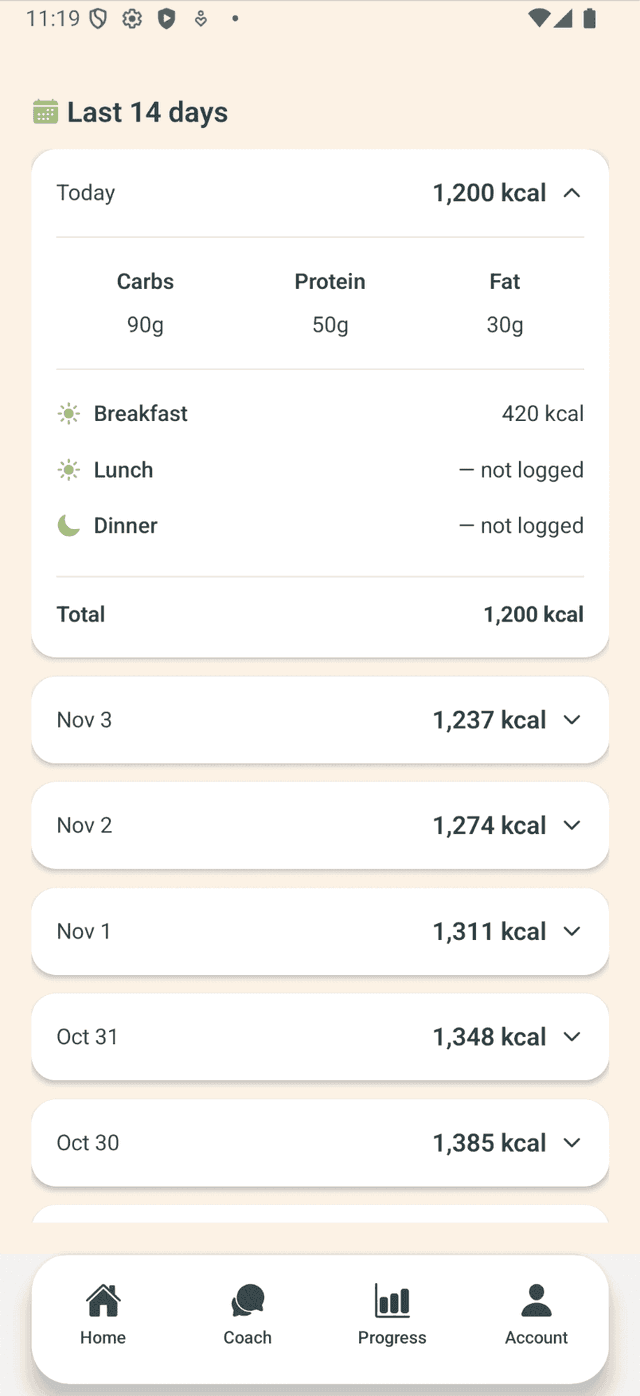This screenshot has width=640, height=1396.
Task: Tap the moon icon next to Dinner
Action: (68, 525)
